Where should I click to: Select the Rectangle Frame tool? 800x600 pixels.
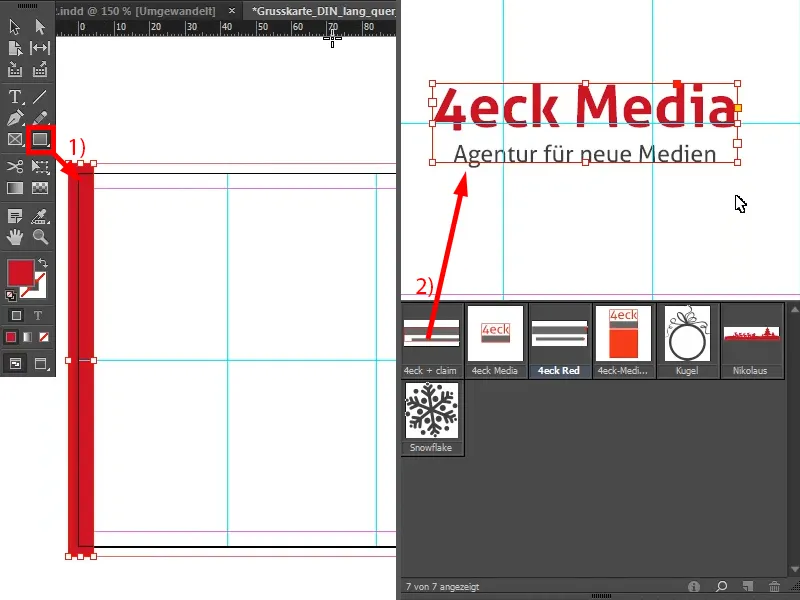coord(15,139)
